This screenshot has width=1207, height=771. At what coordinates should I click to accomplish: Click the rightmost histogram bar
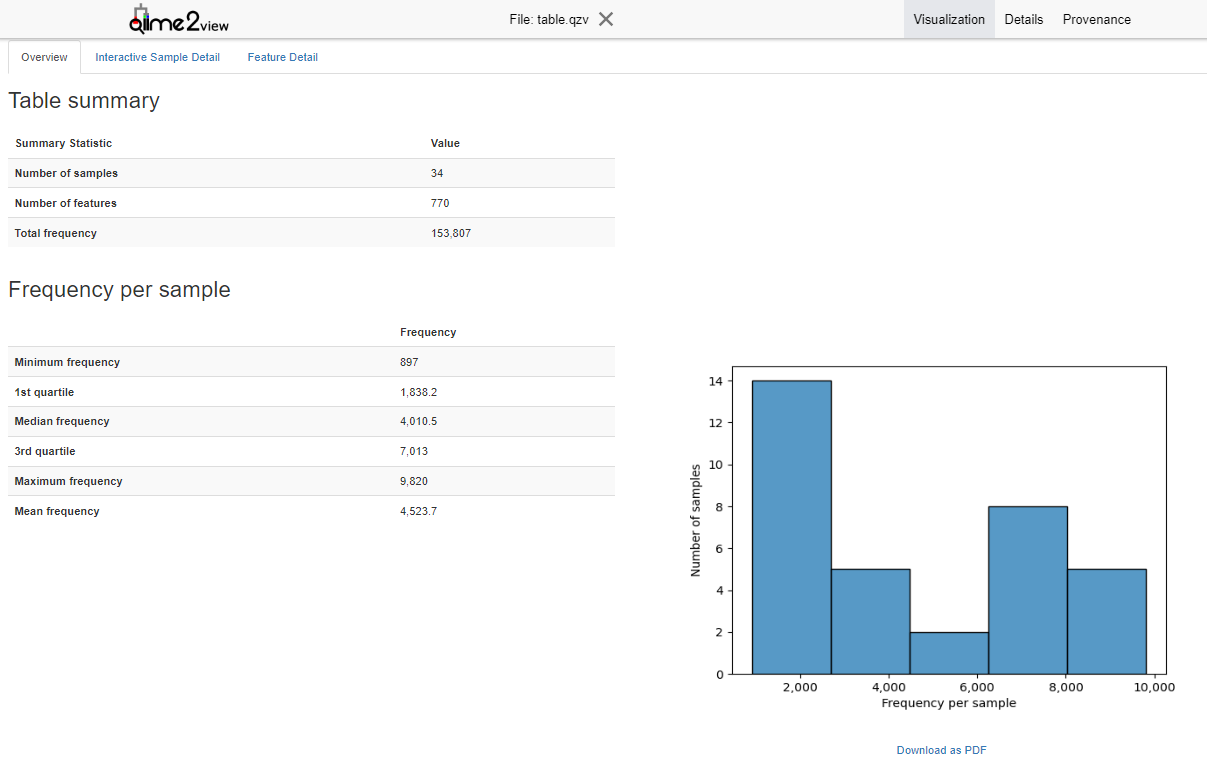point(1106,621)
